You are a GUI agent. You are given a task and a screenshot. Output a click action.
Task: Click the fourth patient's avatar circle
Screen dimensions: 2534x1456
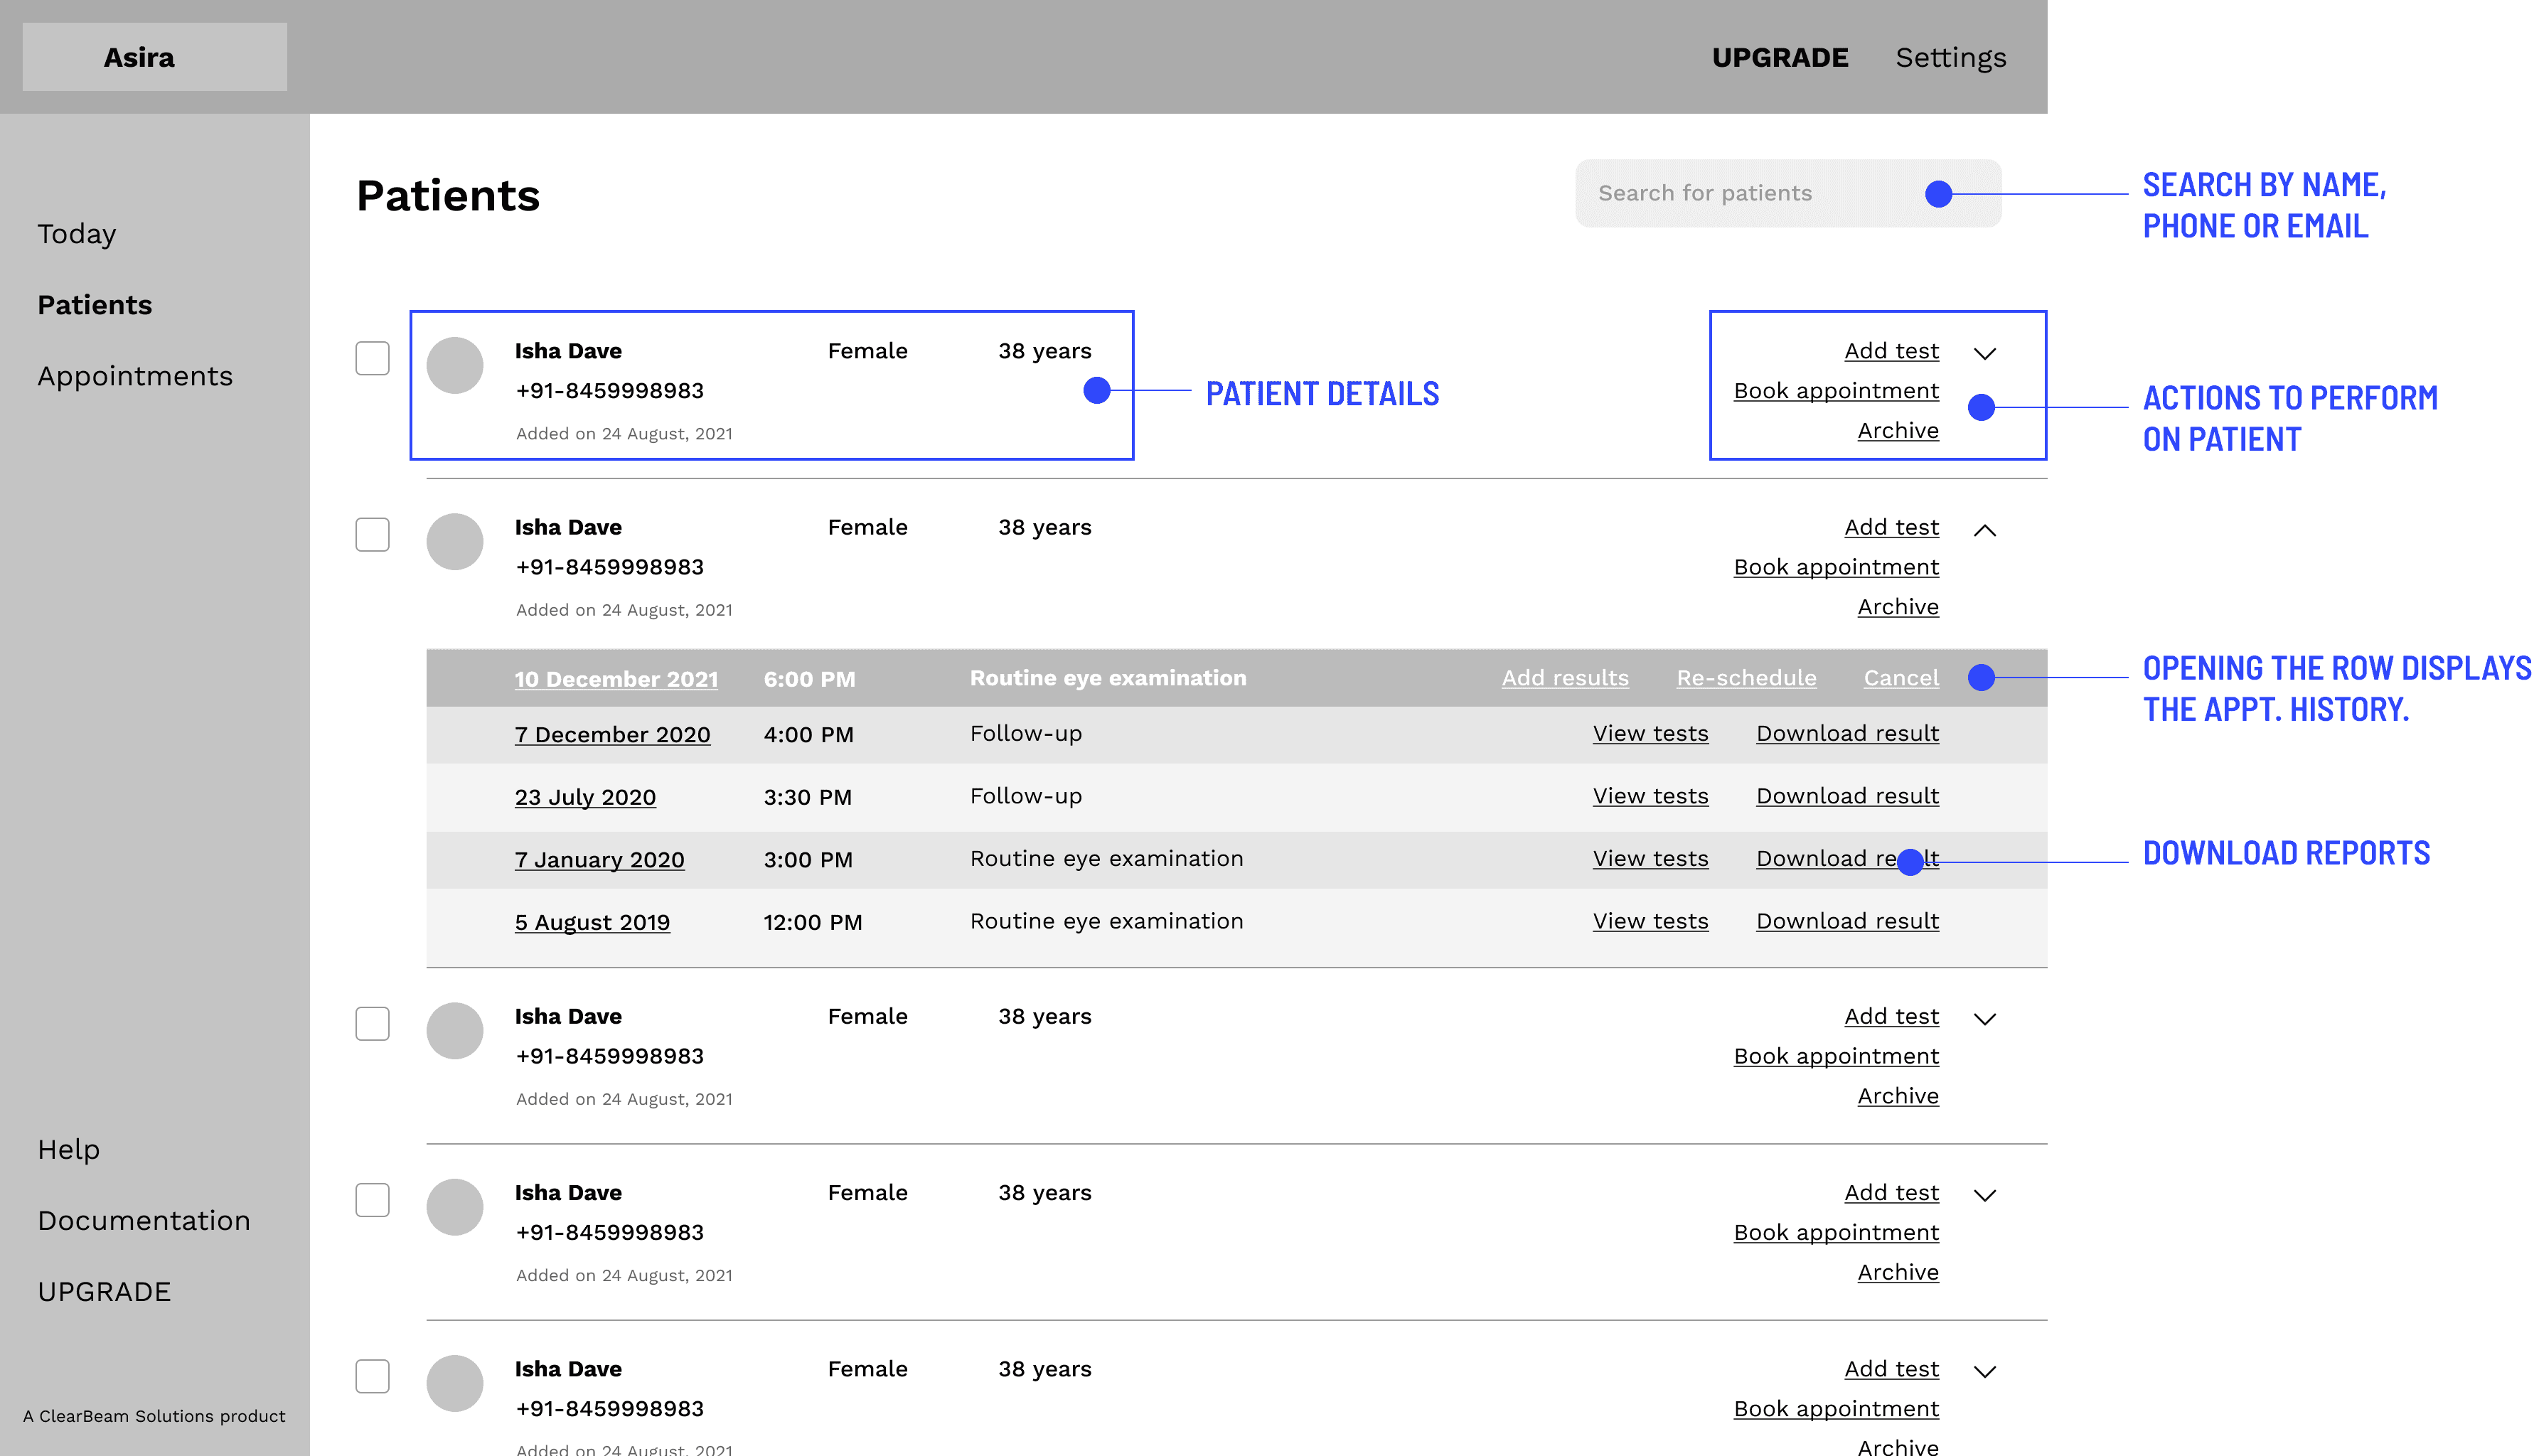pos(454,1206)
